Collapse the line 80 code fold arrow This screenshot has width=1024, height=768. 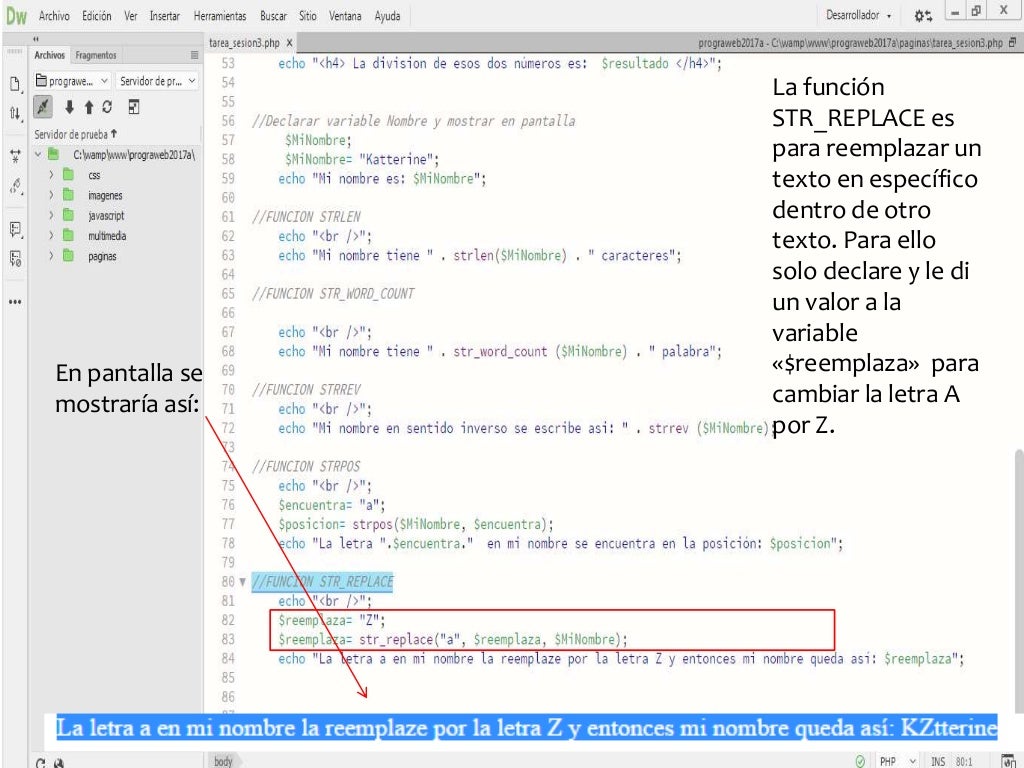243,582
